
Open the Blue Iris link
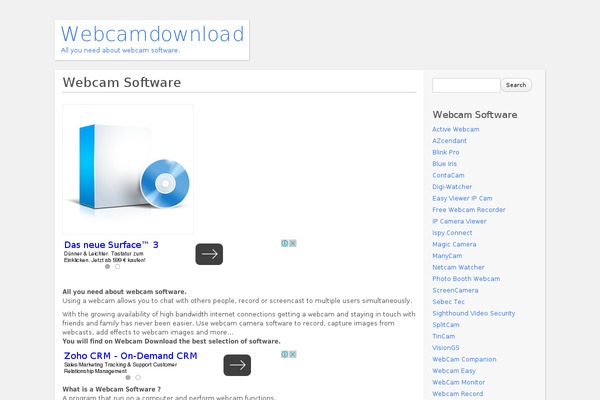[x=444, y=164]
